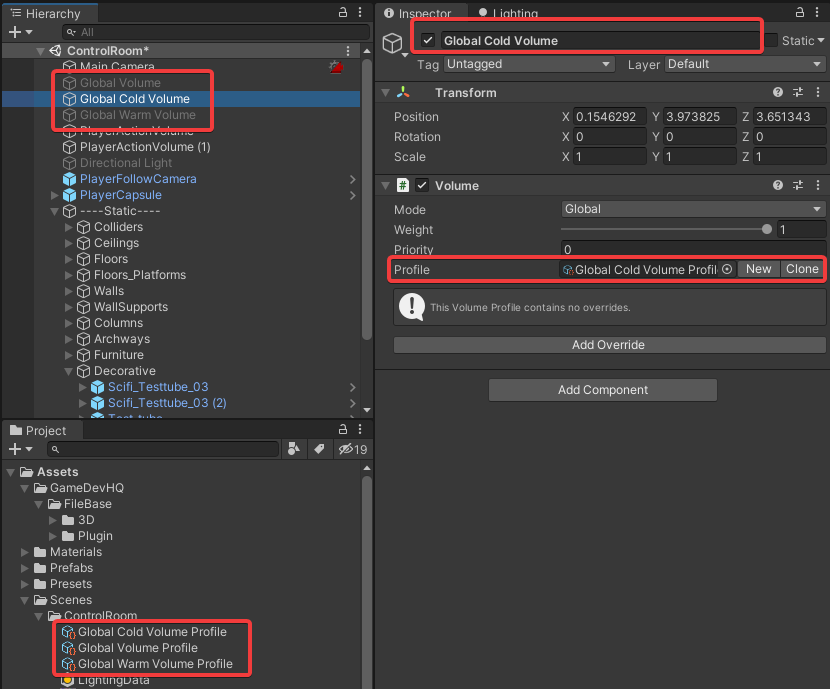Open Scifi_Testtube_03 (2) prefab arrow
Viewport: 830px width, 689px height.
[x=353, y=403]
